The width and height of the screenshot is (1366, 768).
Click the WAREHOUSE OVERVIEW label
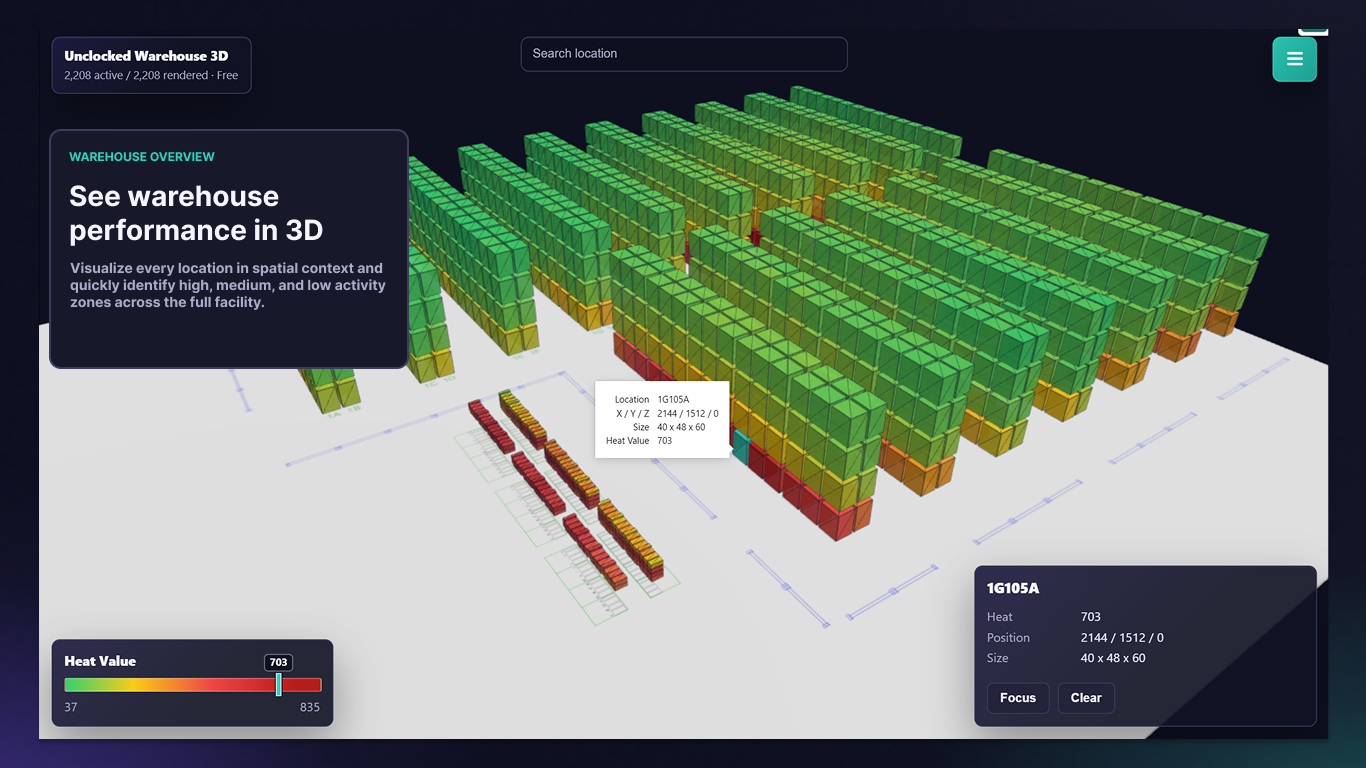coord(142,157)
